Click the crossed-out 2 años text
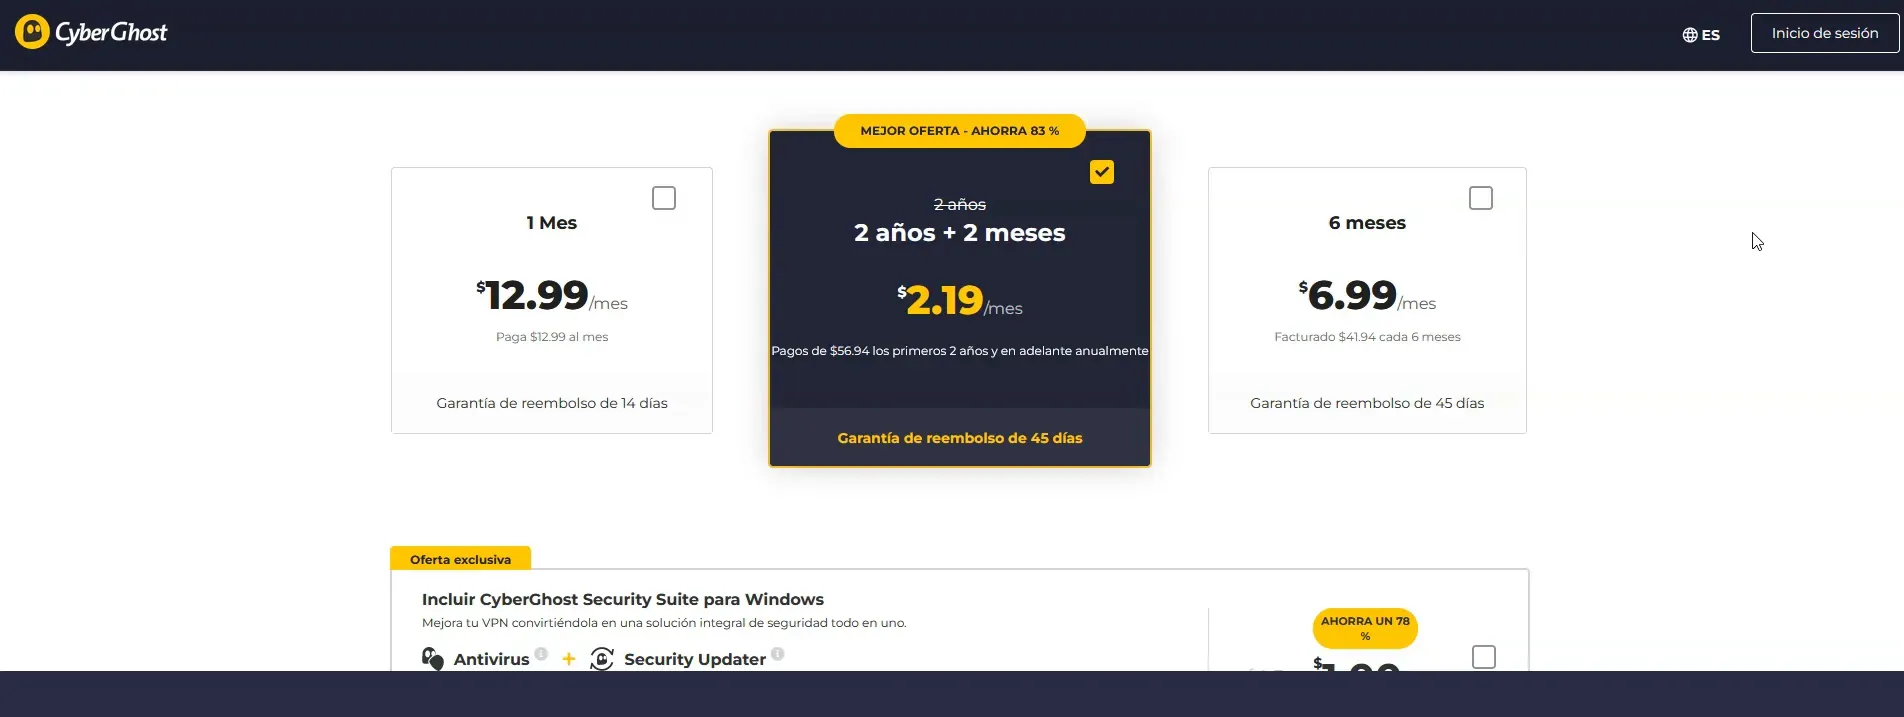Image resolution: width=1904 pixels, height=717 pixels. [960, 204]
